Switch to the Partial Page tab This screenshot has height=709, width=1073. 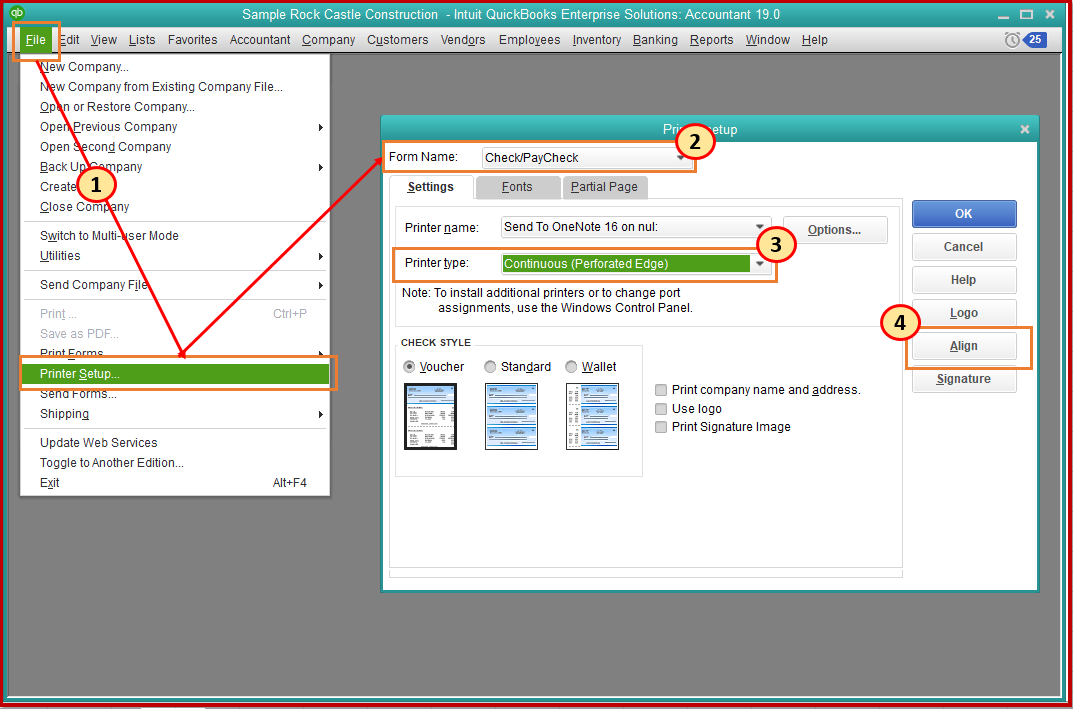click(x=604, y=187)
